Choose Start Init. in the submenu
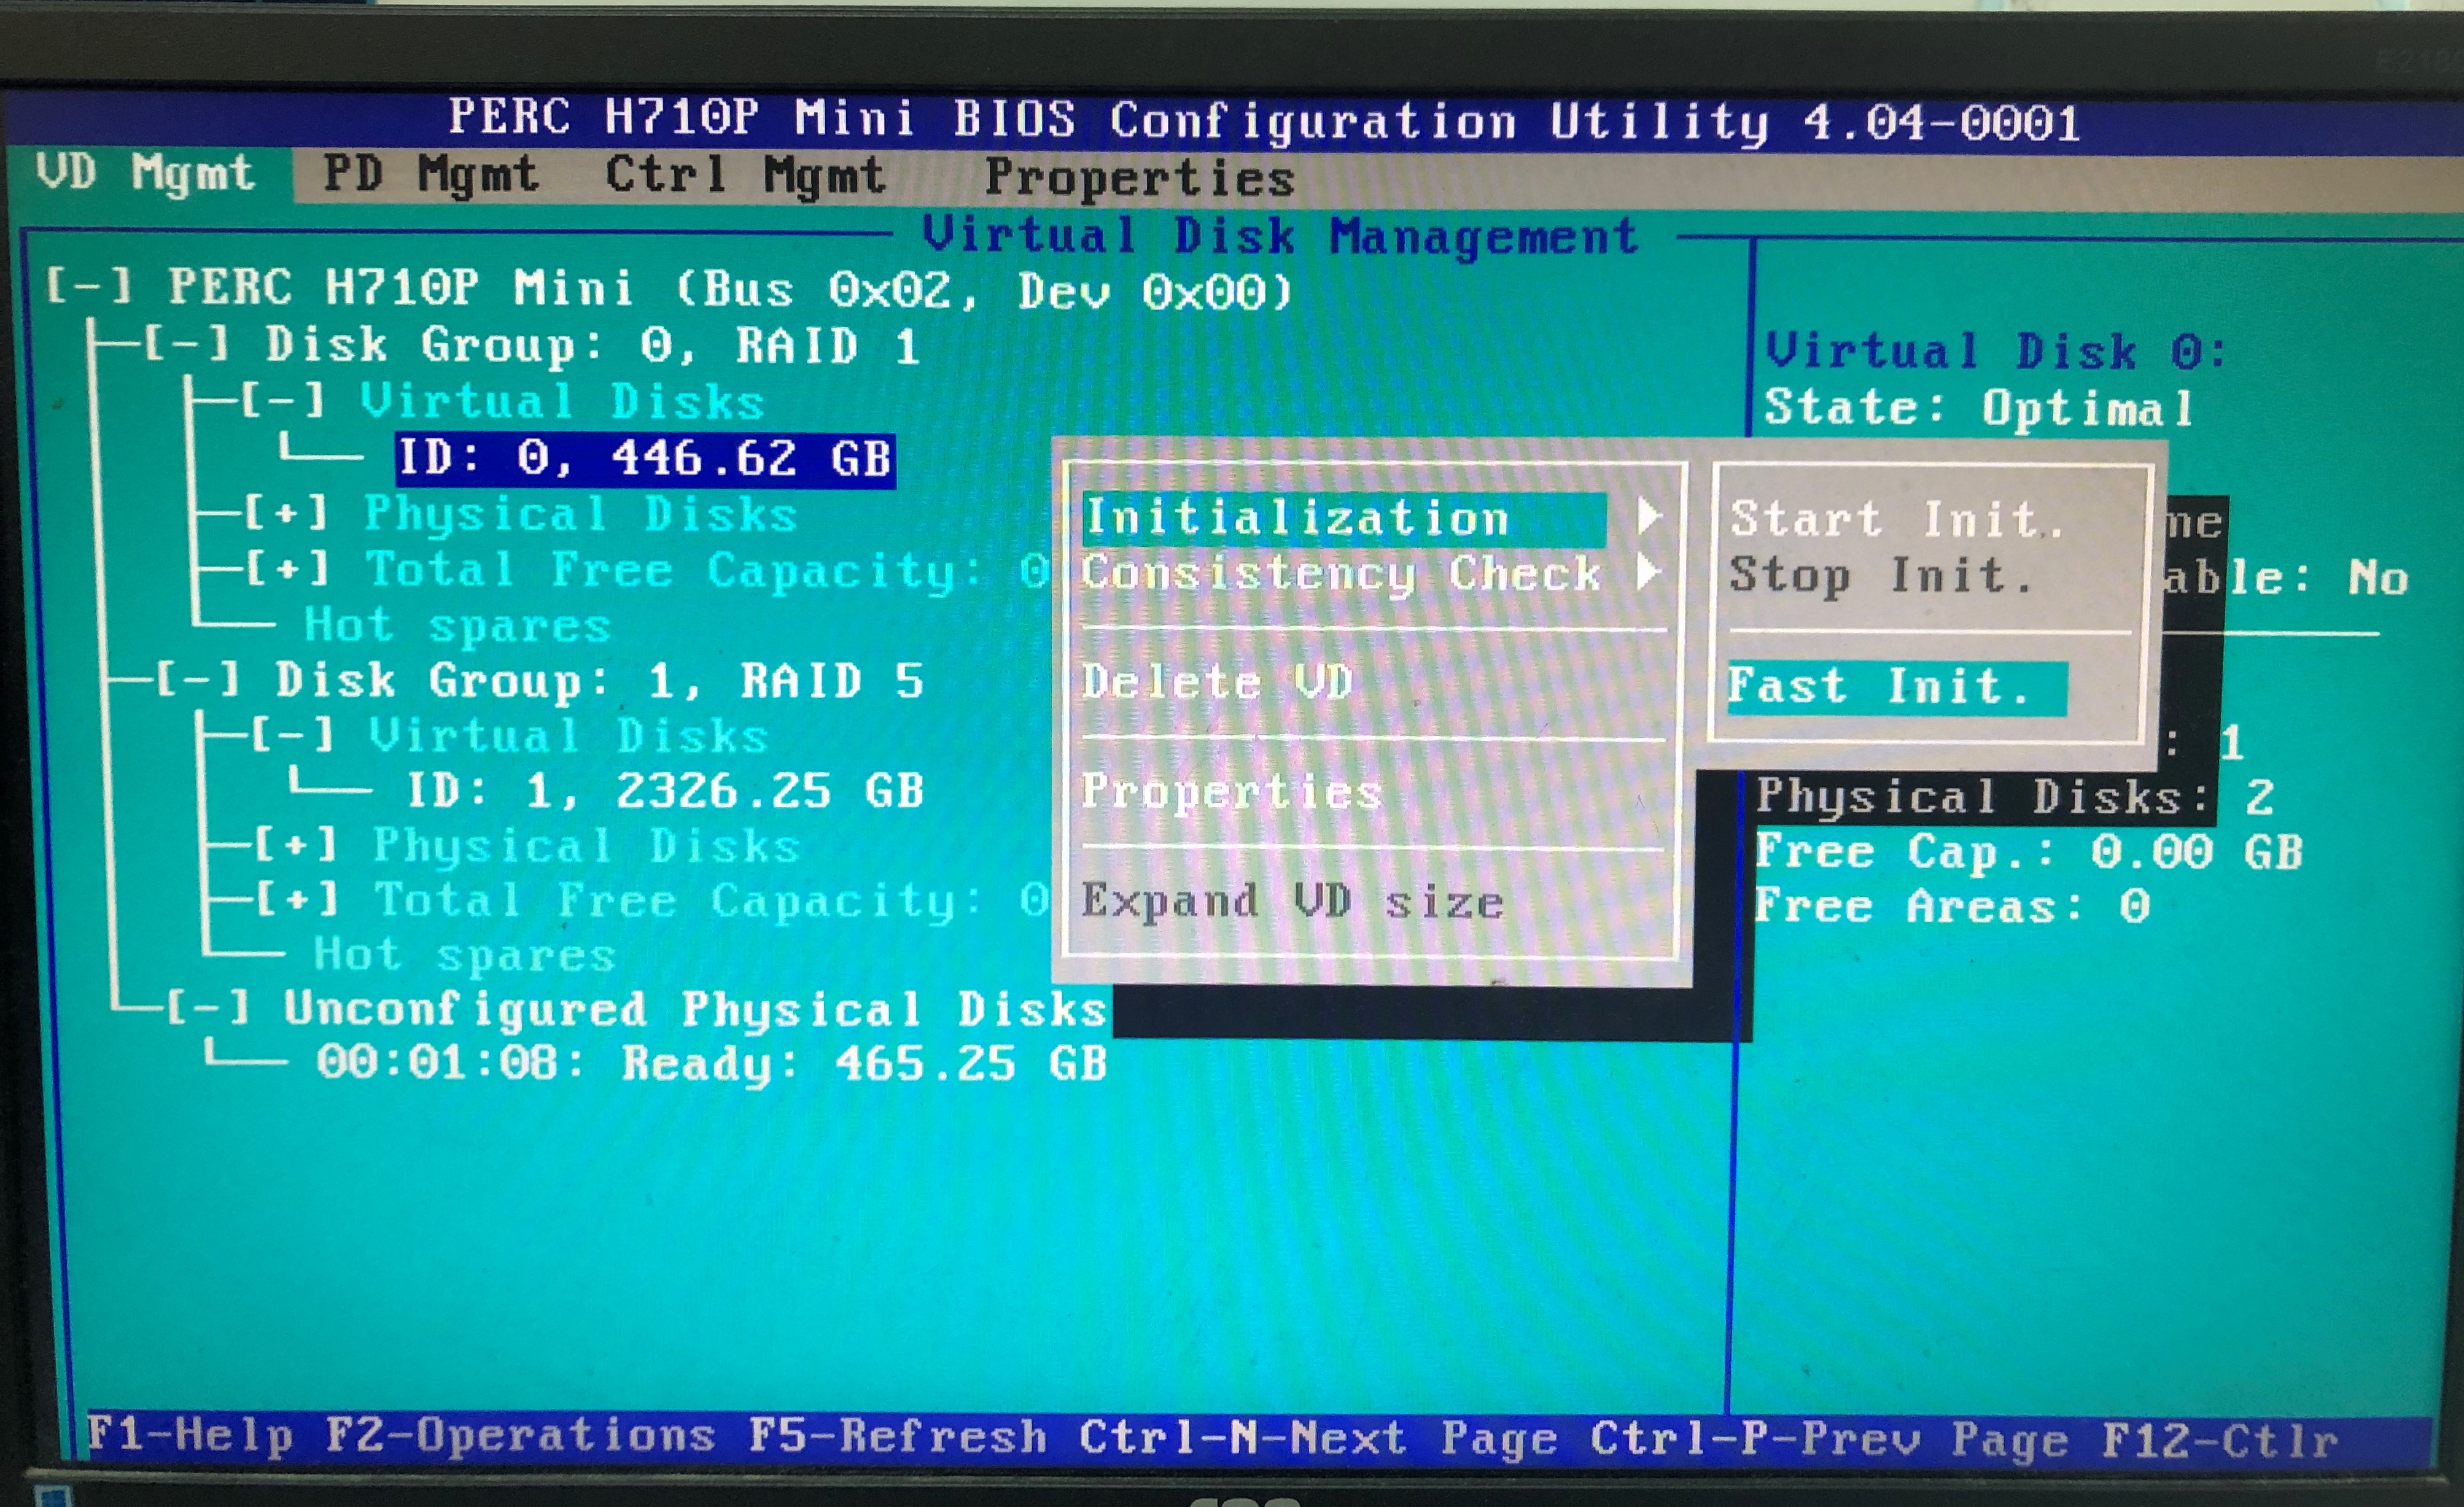 tap(1897, 520)
